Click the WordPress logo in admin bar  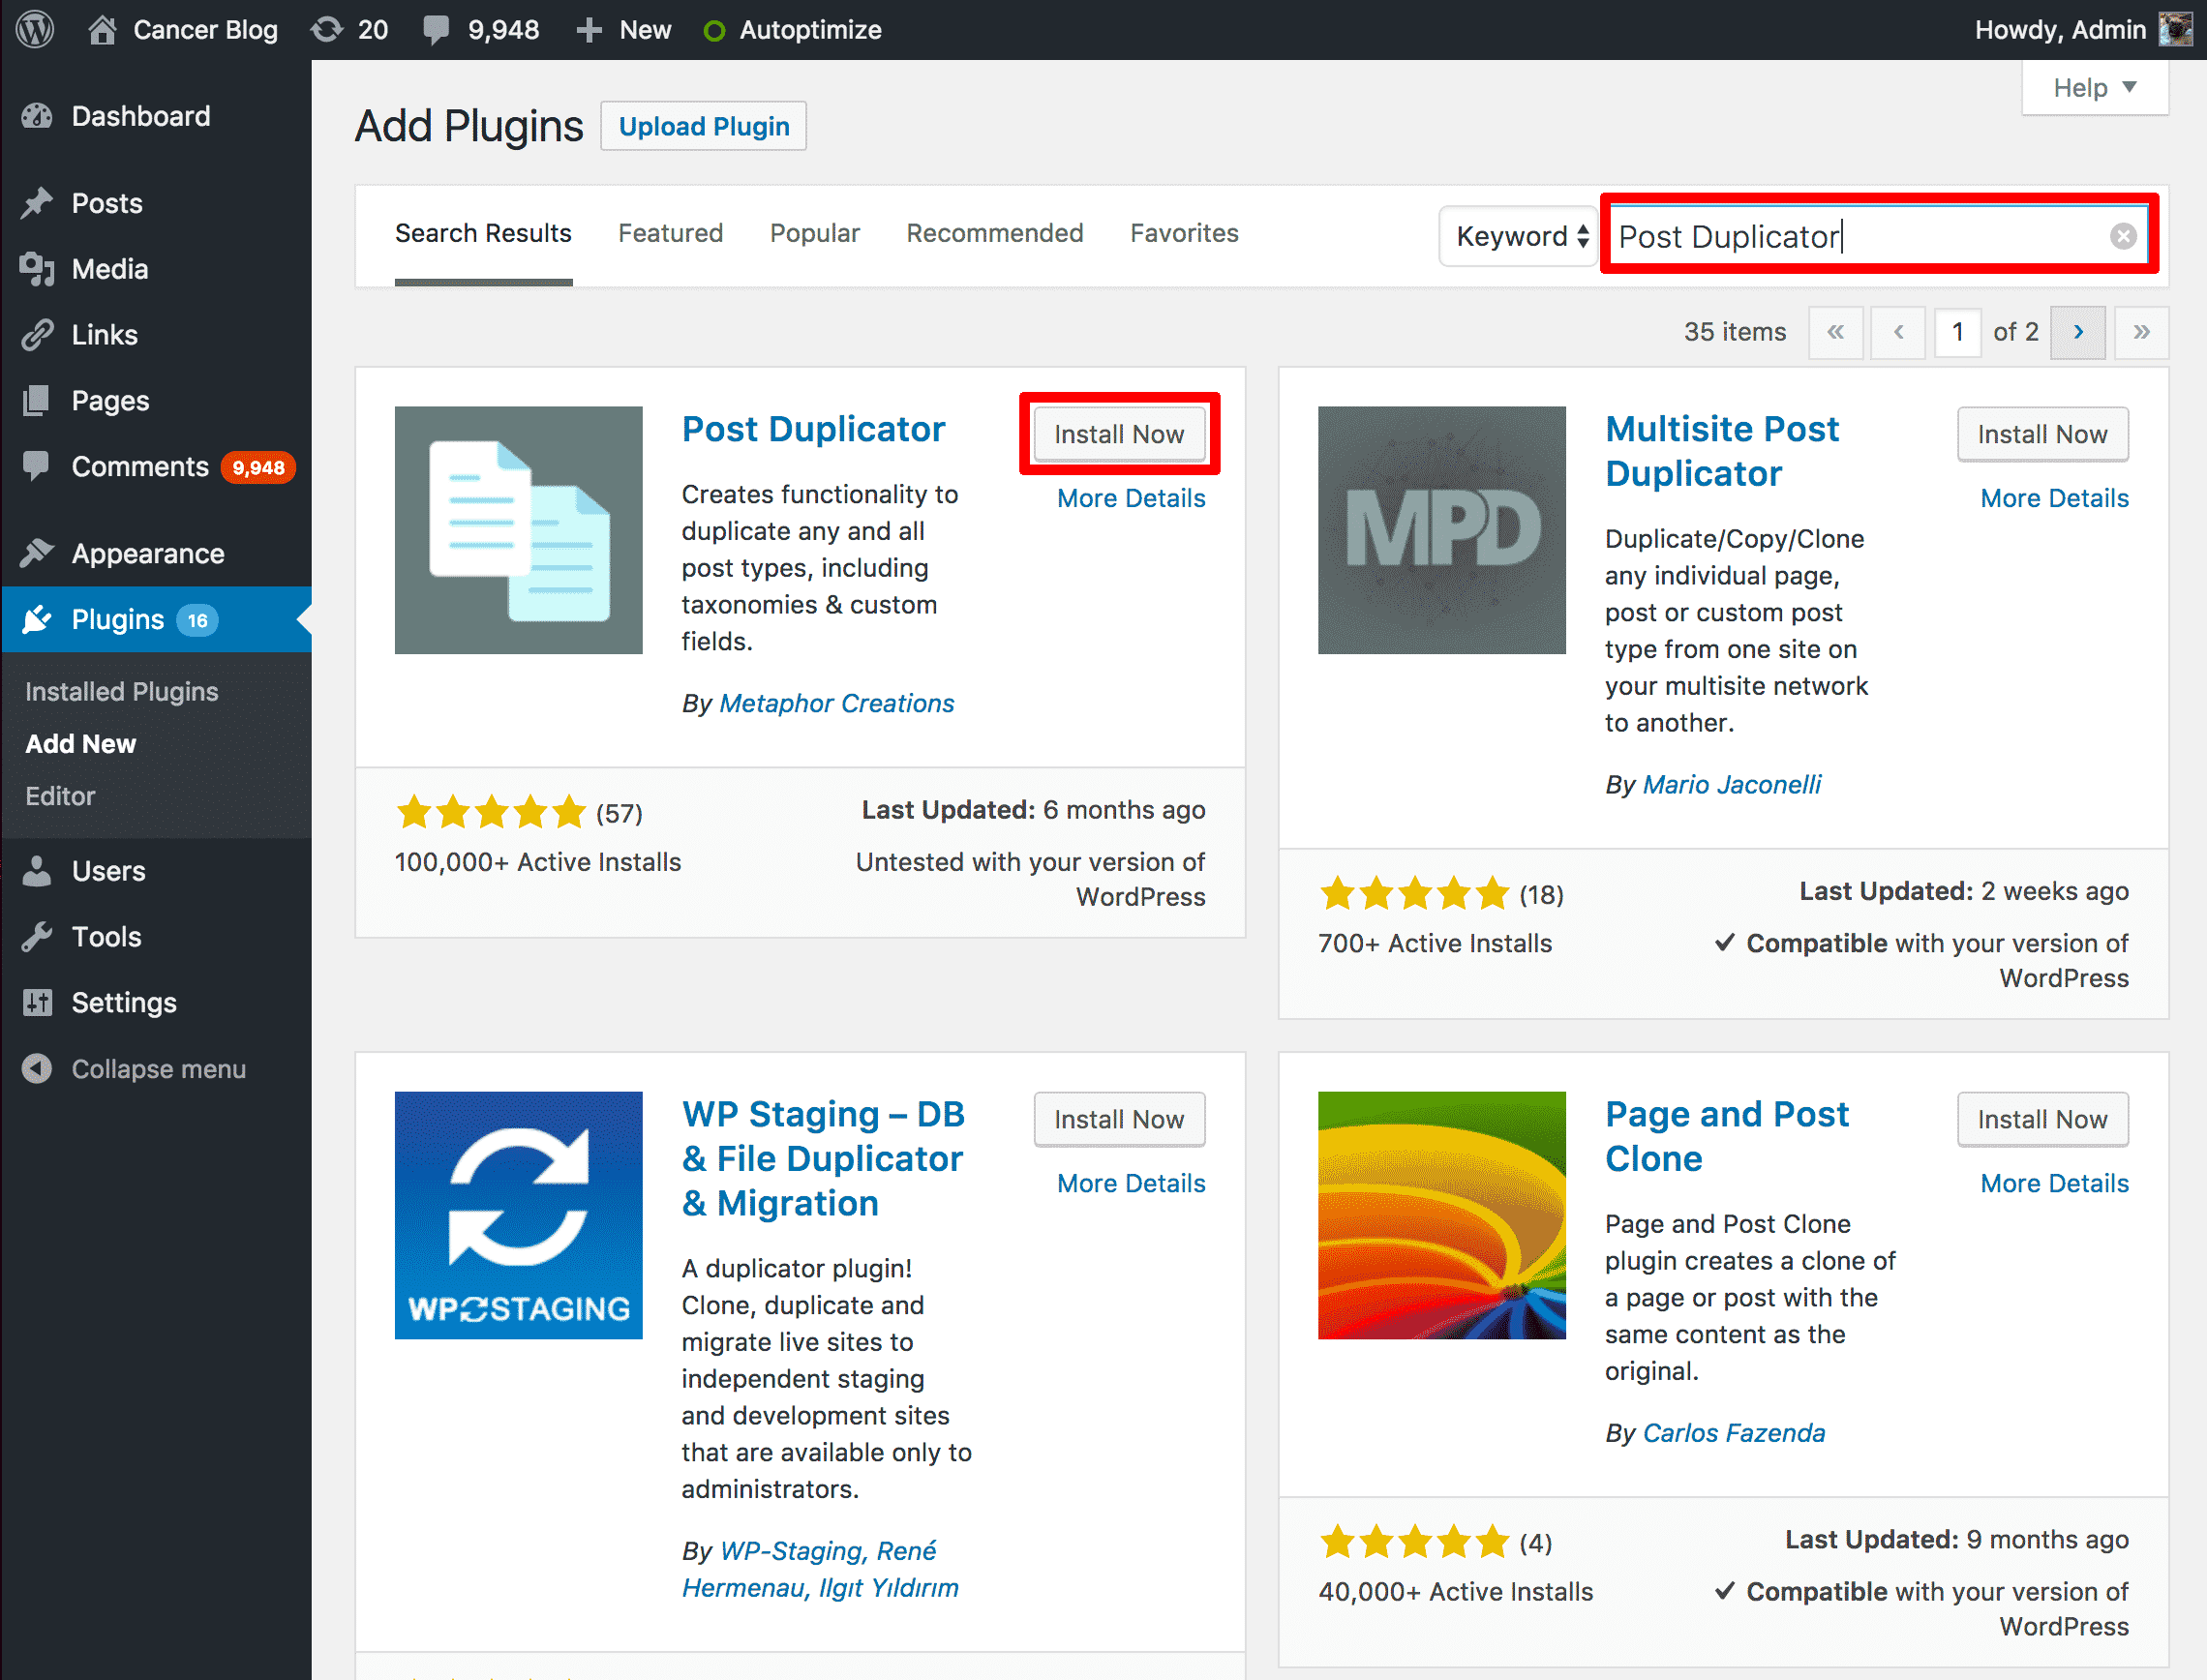tap(35, 29)
